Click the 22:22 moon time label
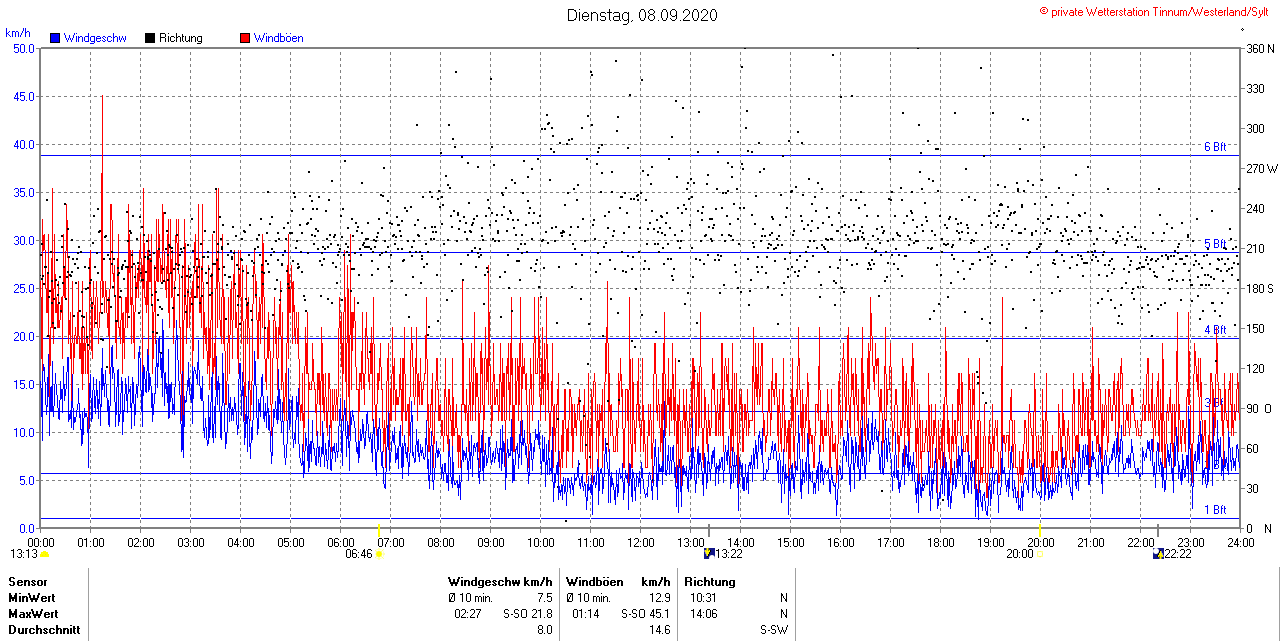This screenshot has height=641, width=1280. 1178,553
